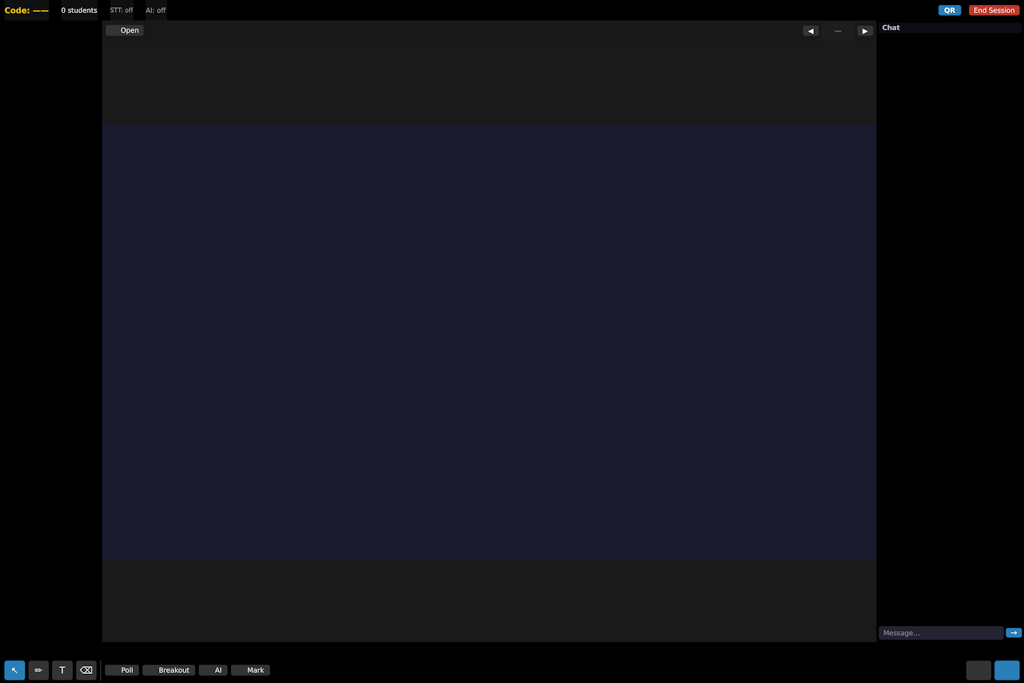1024x683 pixels.
Task: Select the pointer arrow tool
Action: [x=14, y=670]
